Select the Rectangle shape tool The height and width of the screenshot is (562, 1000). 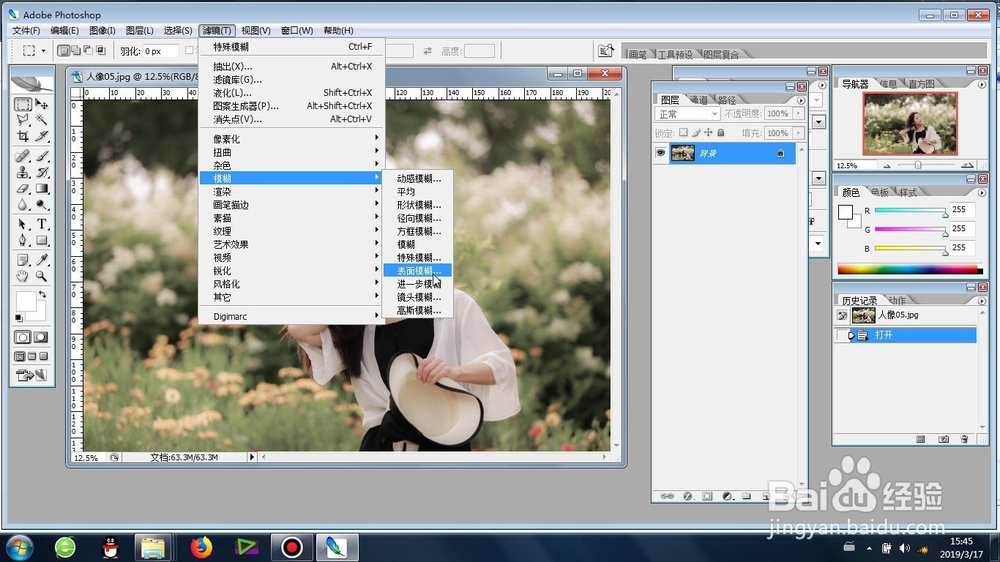41,240
